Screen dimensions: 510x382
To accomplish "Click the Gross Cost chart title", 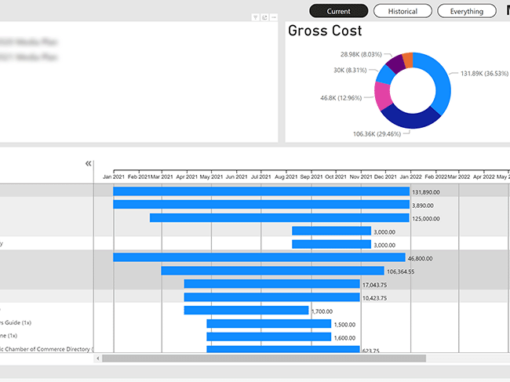I will pyautogui.click(x=325, y=31).
